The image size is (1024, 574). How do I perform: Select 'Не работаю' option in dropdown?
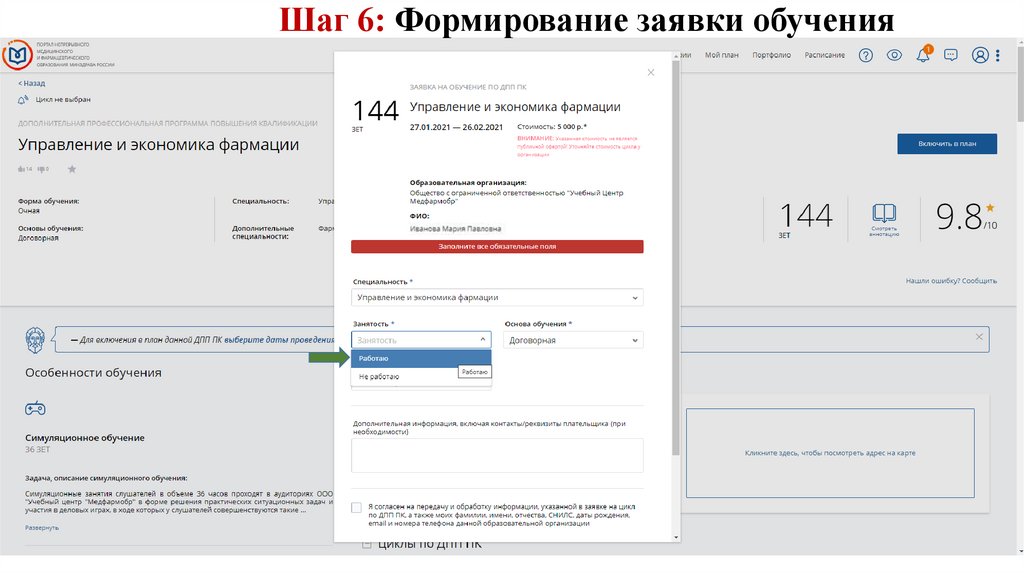coord(421,377)
